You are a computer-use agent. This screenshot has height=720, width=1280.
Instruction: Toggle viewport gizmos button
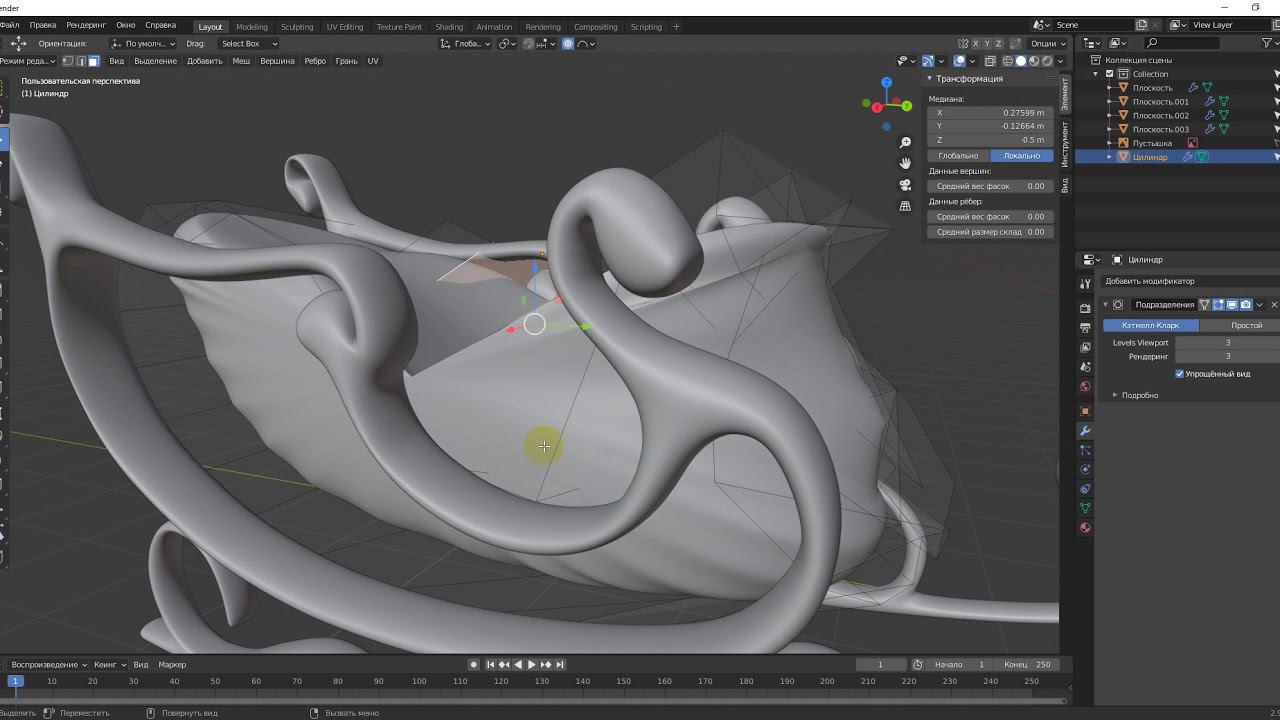click(928, 61)
